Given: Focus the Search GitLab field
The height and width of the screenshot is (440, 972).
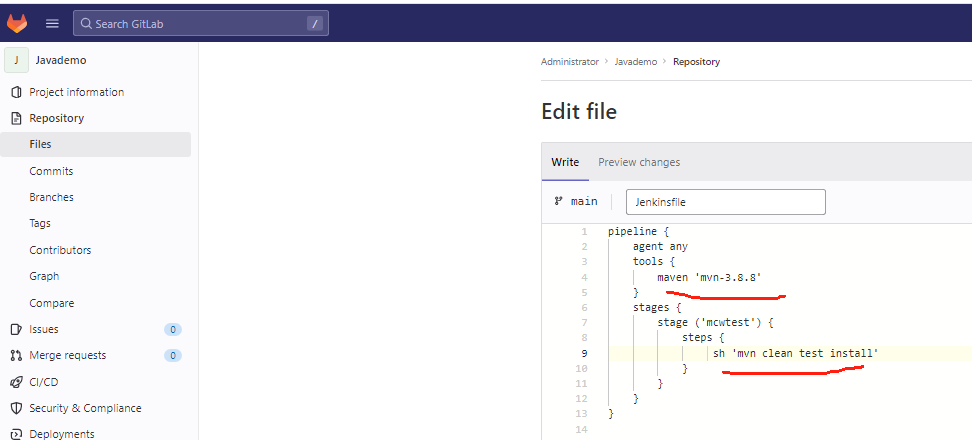Looking at the screenshot, I should (201, 24).
